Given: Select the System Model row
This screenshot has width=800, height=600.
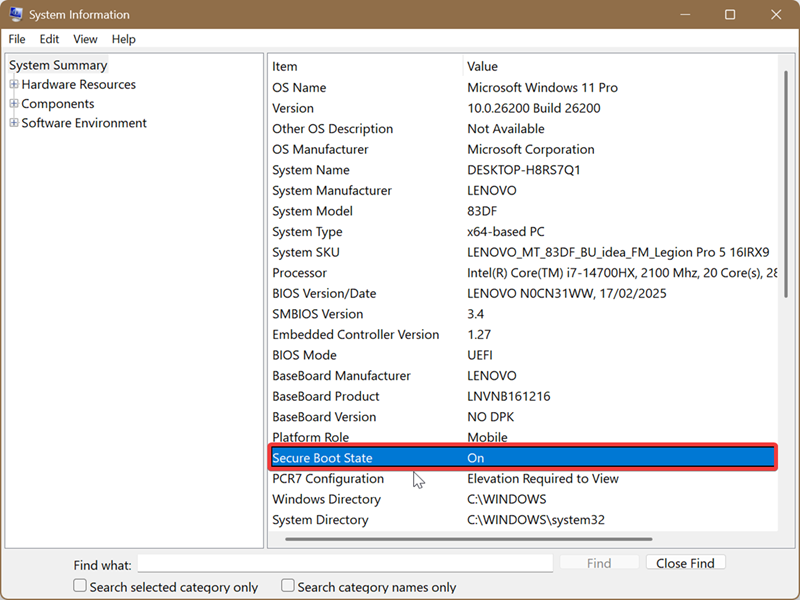Looking at the screenshot, I should click(523, 211).
